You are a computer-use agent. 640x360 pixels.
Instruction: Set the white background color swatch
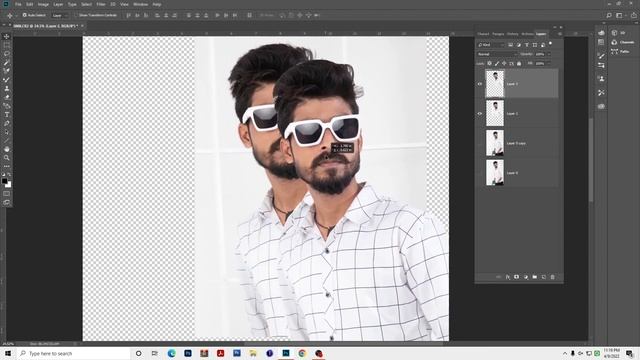(9, 185)
